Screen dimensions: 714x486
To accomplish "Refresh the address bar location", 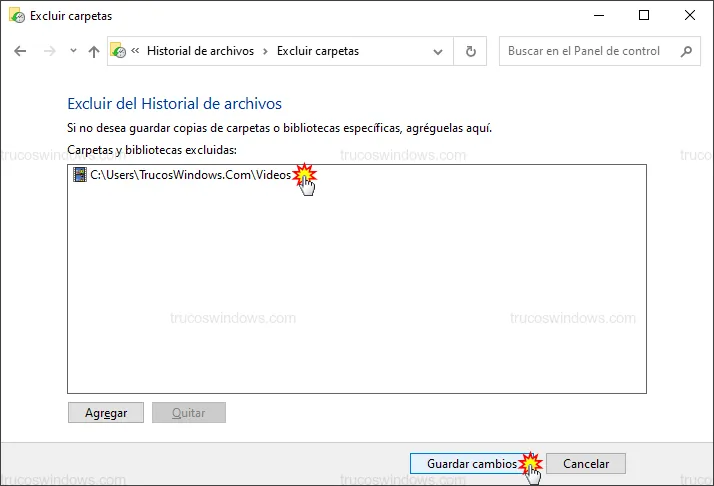I will (x=470, y=51).
